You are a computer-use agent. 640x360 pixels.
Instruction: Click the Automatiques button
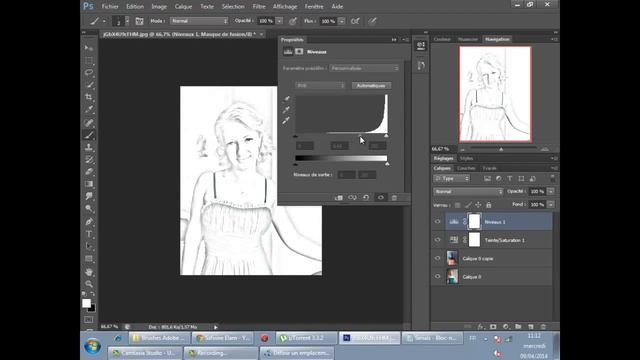[371, 85]
